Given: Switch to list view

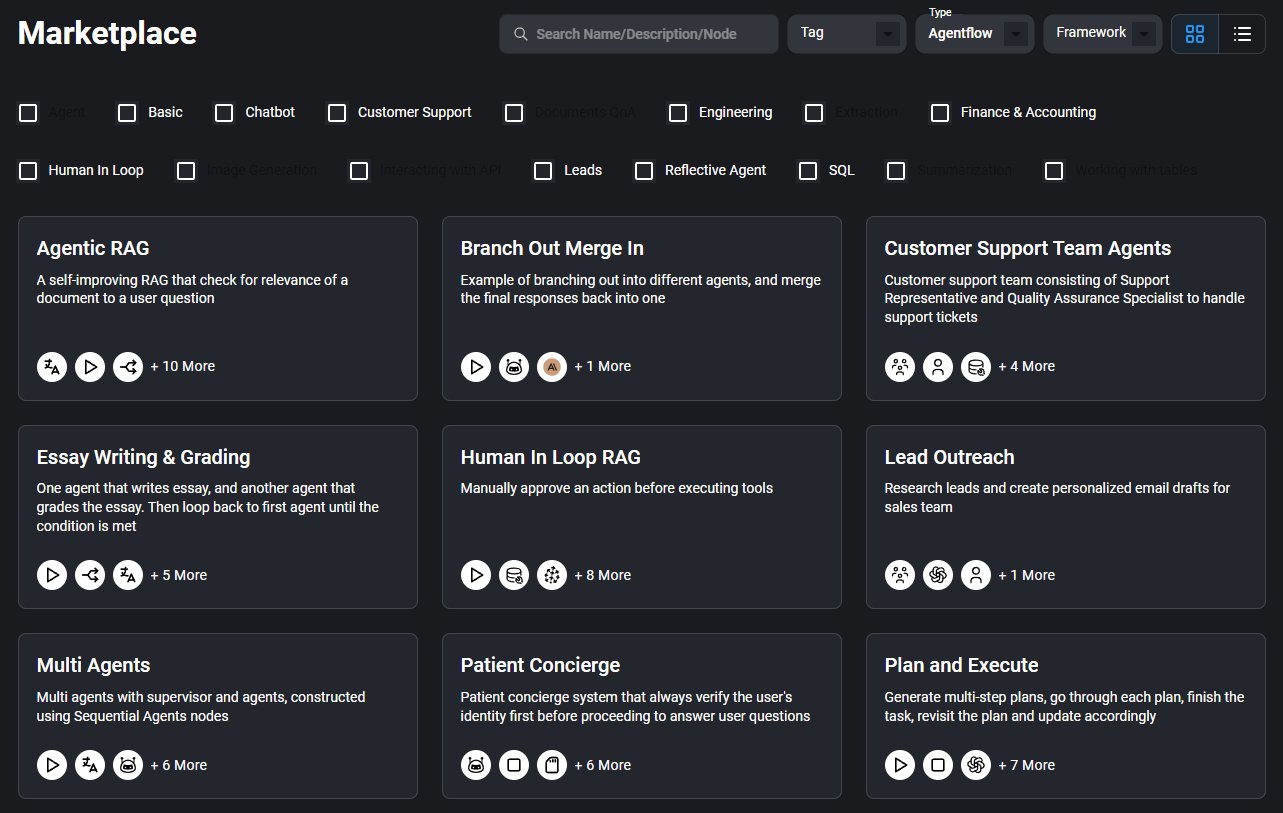Looking at the screenshot, I should click(1242, 34).
